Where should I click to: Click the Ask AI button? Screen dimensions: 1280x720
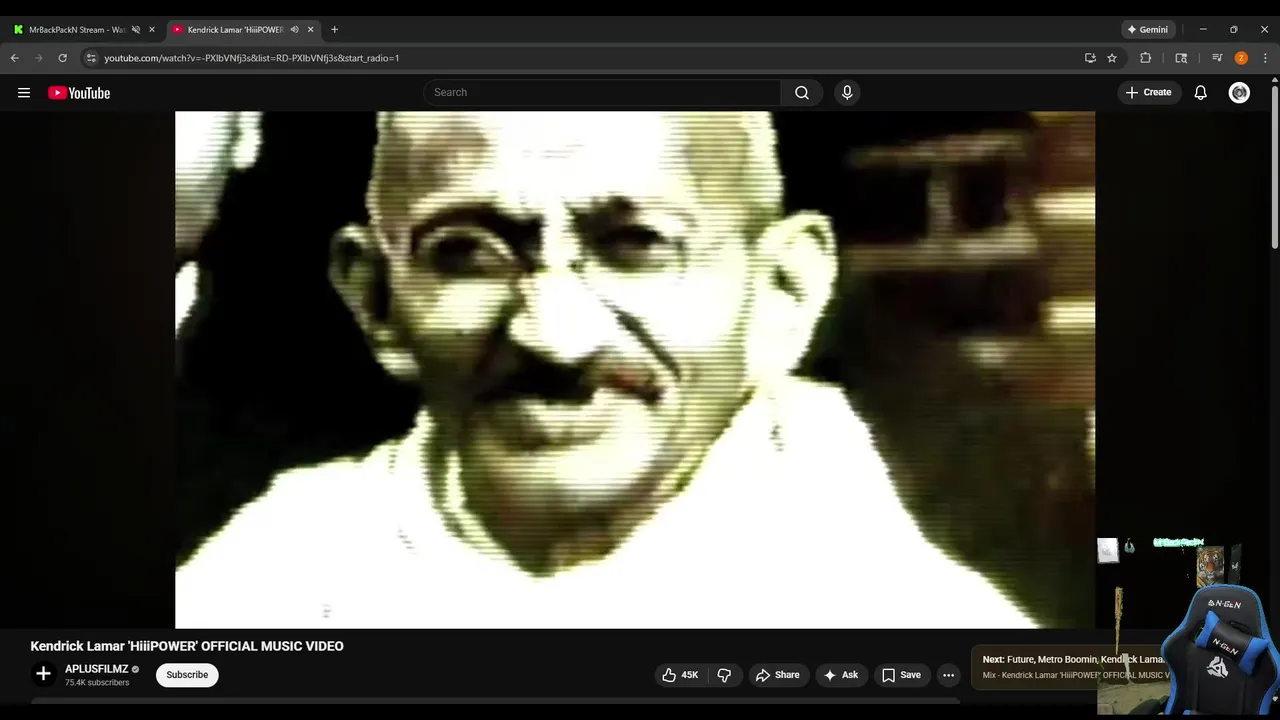pyautogui.click(x=841, y=675)
